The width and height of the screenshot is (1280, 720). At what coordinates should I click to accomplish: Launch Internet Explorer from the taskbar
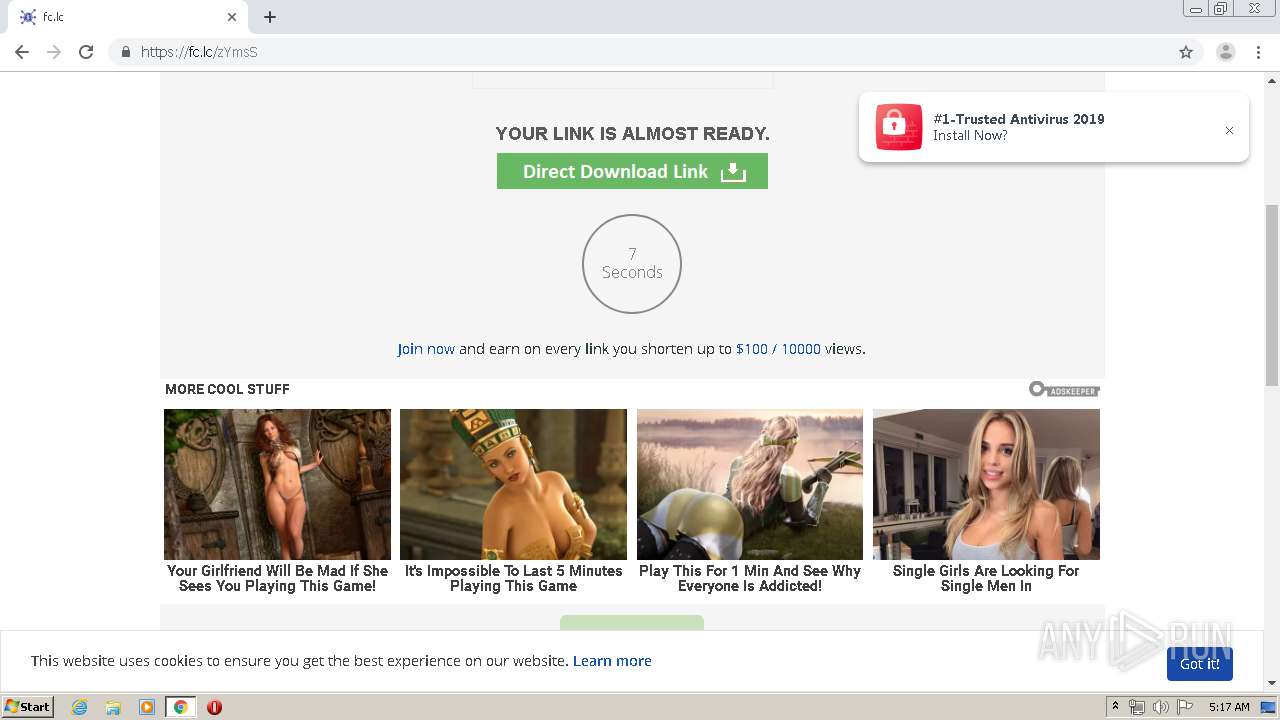pyautogui.click(x=80, y=707)
